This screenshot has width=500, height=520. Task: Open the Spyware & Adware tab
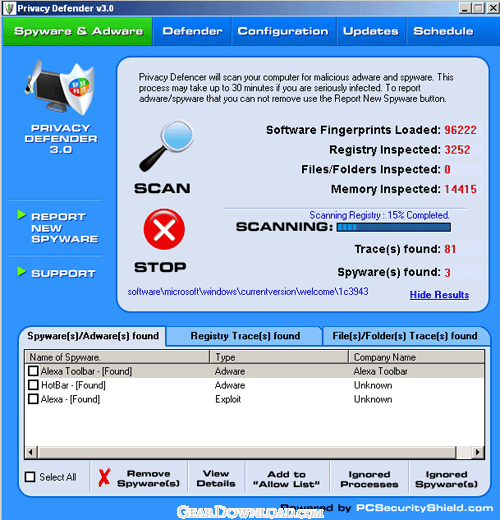click(78, 31)
